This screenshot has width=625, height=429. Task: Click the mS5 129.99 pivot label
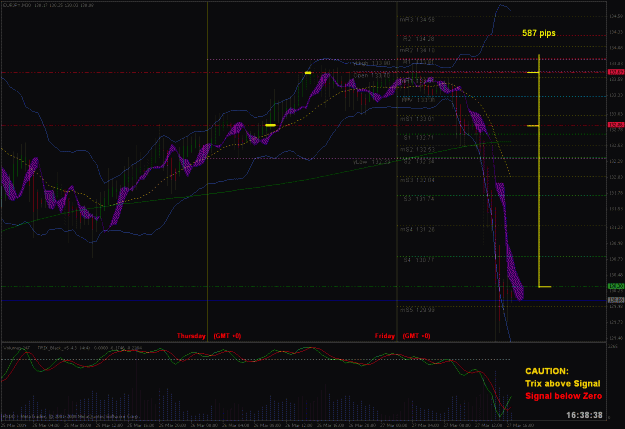417,310
